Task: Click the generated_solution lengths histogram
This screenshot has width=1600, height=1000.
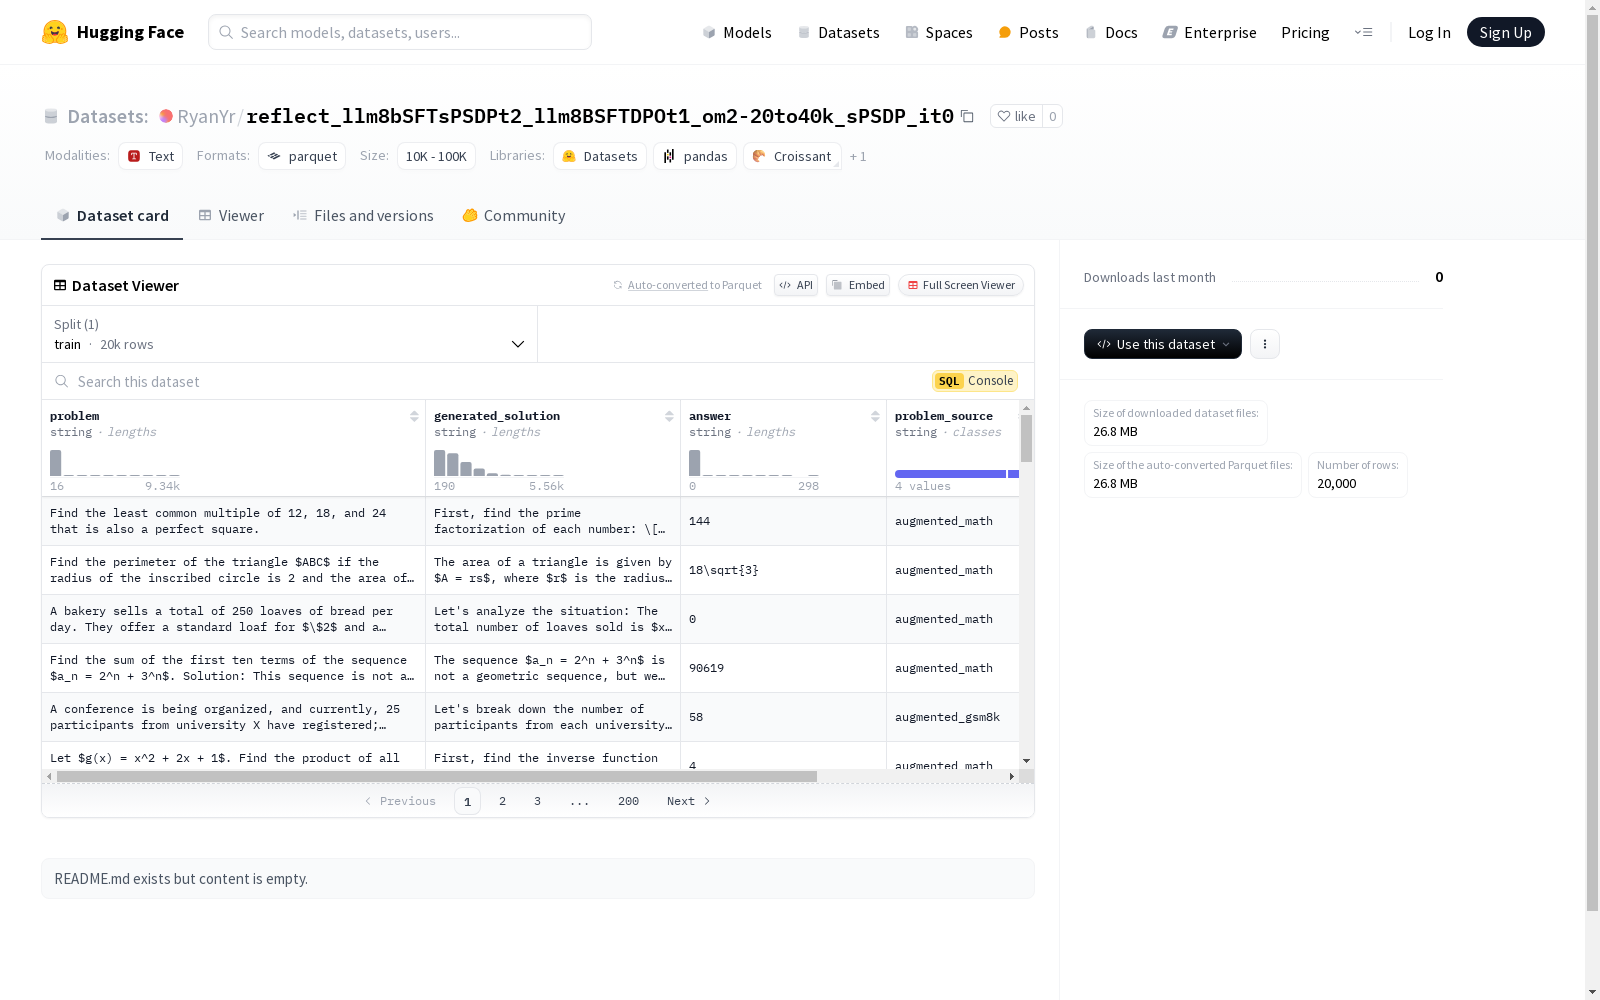Action: coord(499,463)
